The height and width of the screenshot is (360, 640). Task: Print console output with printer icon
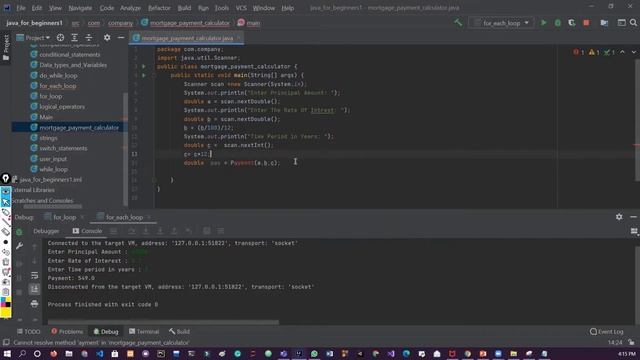click(34, 304)
